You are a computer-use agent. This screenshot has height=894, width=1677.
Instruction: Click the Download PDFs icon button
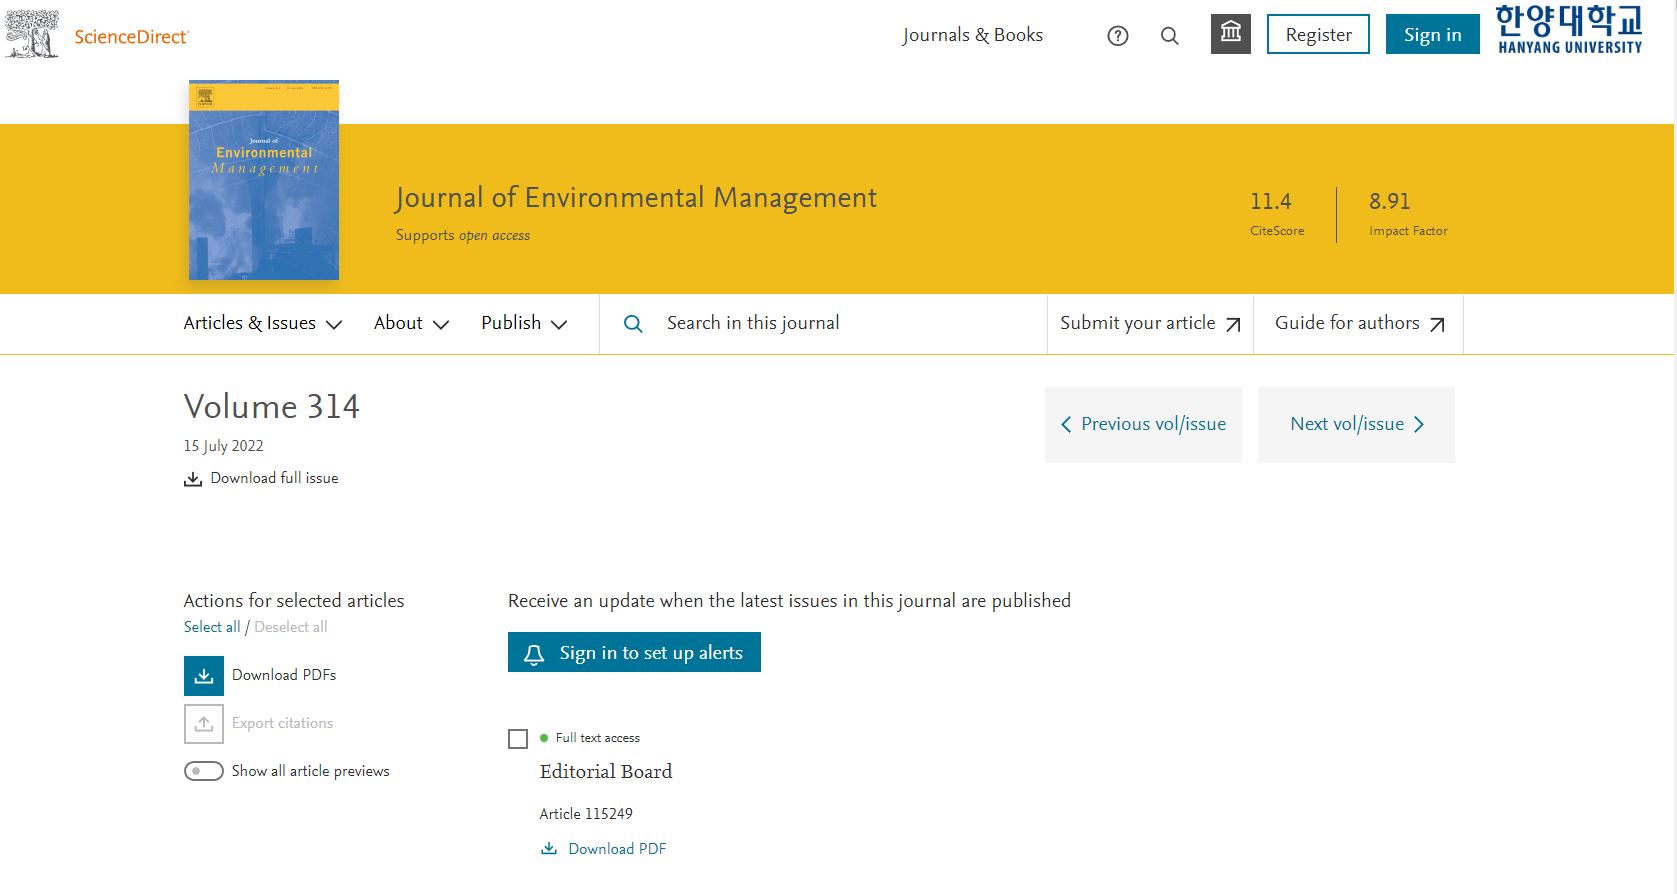tap(204, 676)
